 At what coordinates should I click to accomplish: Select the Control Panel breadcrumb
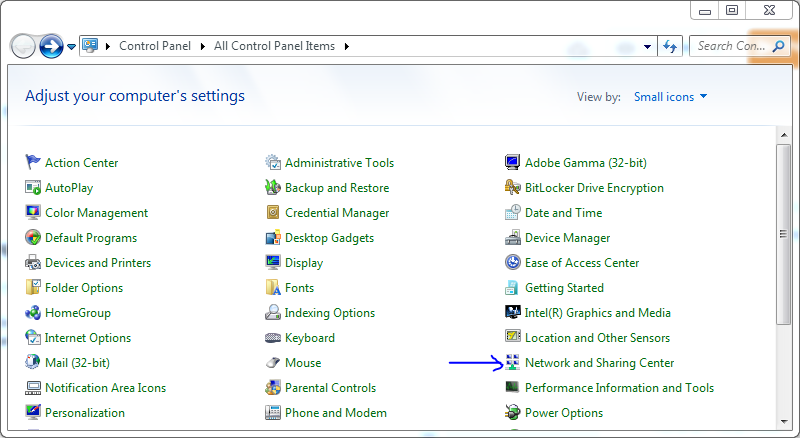[155, 46]
